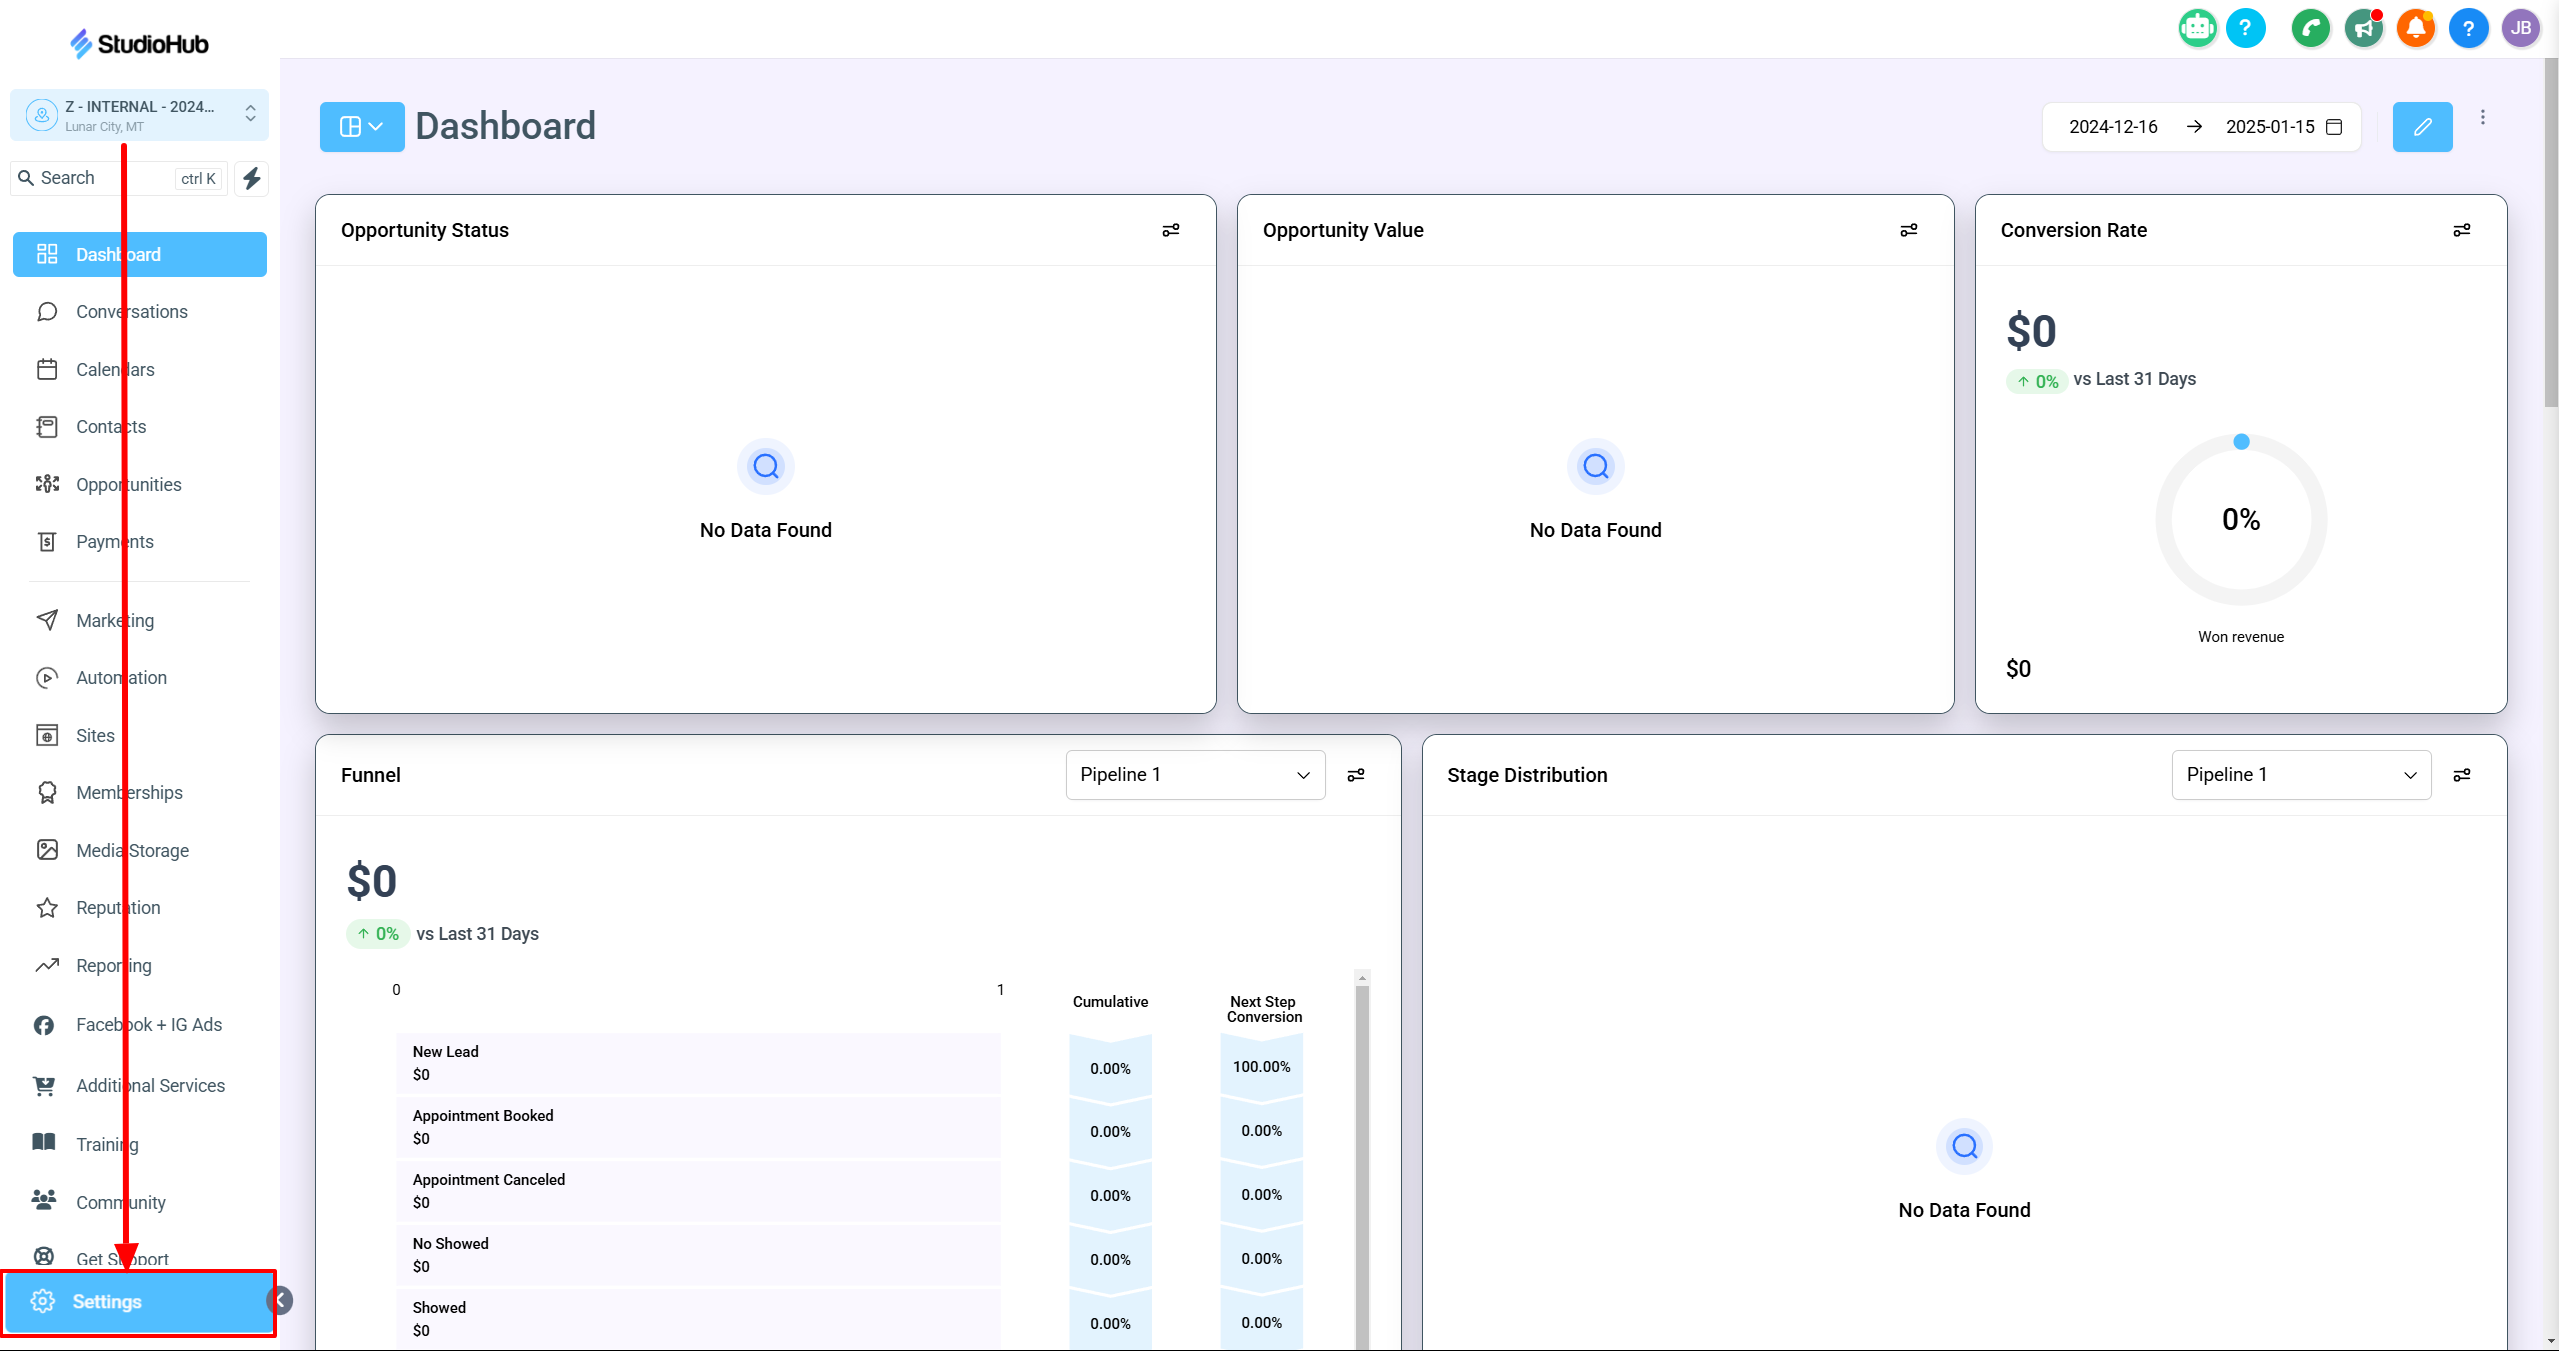The height and width of the screenshot is (1351, 2559).
Task: Expand the Stage Distribution Pipeline 1 dropdown
Action: (2300, 775)
